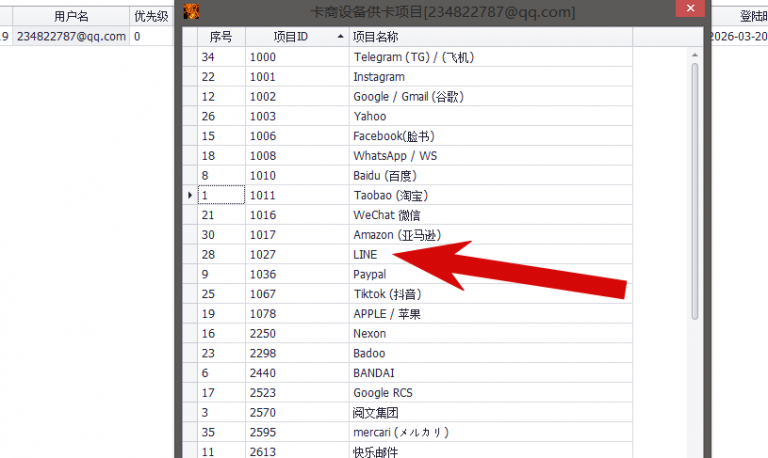Click project ID cell 2595

297,433
